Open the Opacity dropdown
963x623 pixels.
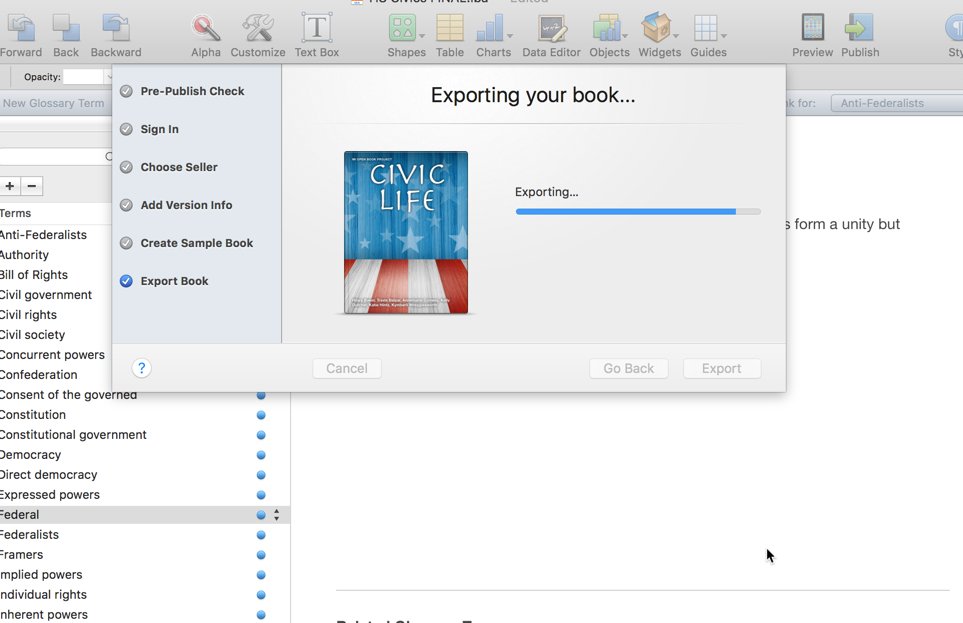109,77
